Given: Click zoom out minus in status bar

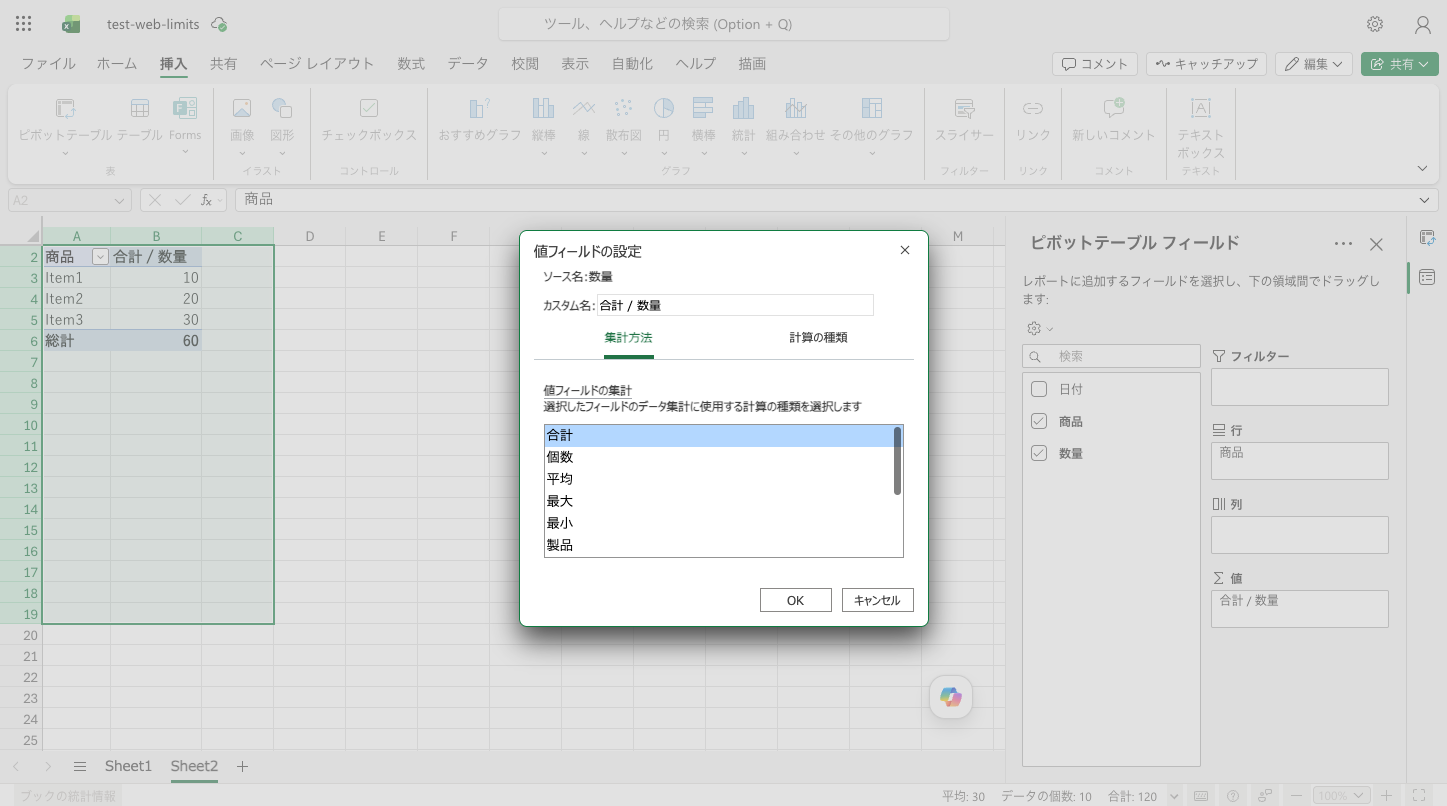Looking at the screenshot, I should coord(1296,796).
